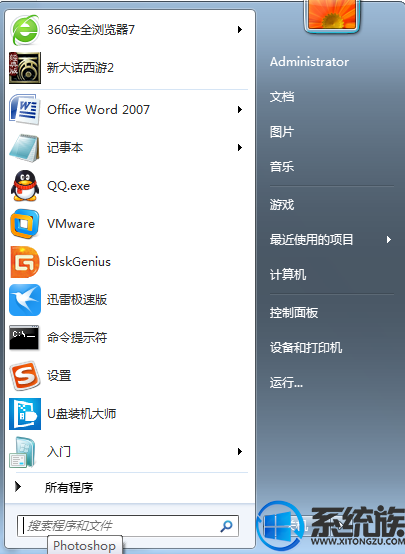
Task: Open 计算机 from right pane
Action: pos(288,275)
